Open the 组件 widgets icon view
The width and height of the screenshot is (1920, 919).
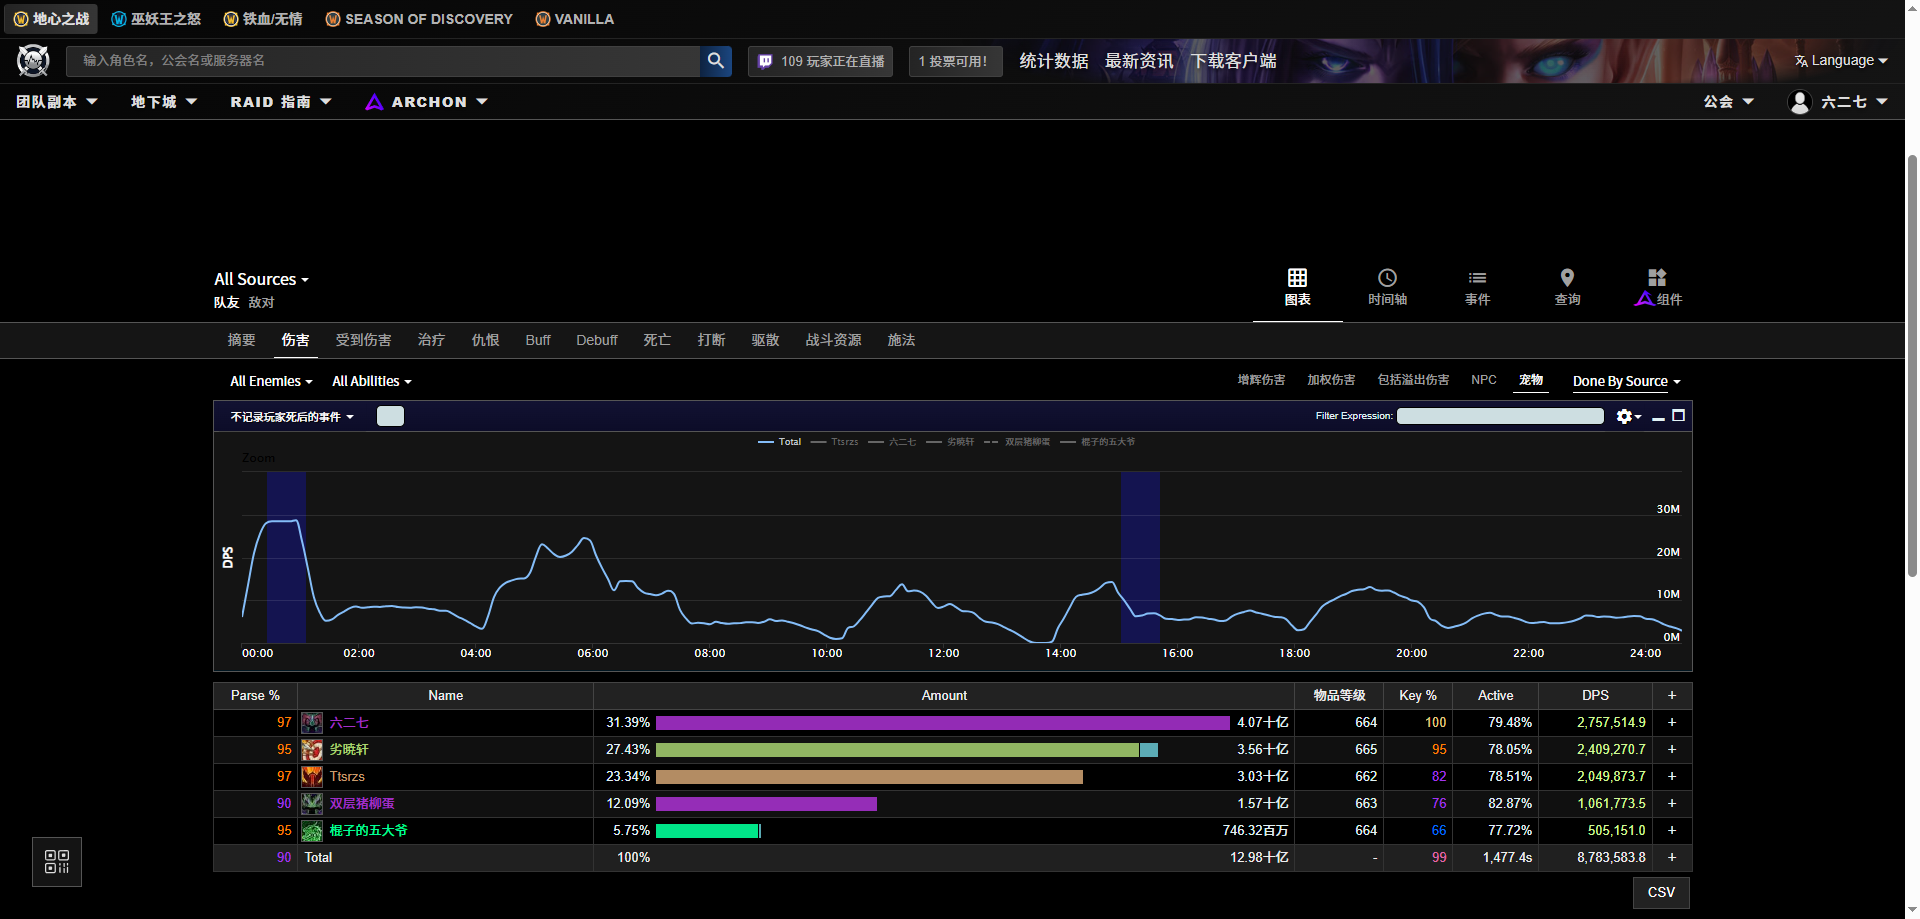[1657, 286]
